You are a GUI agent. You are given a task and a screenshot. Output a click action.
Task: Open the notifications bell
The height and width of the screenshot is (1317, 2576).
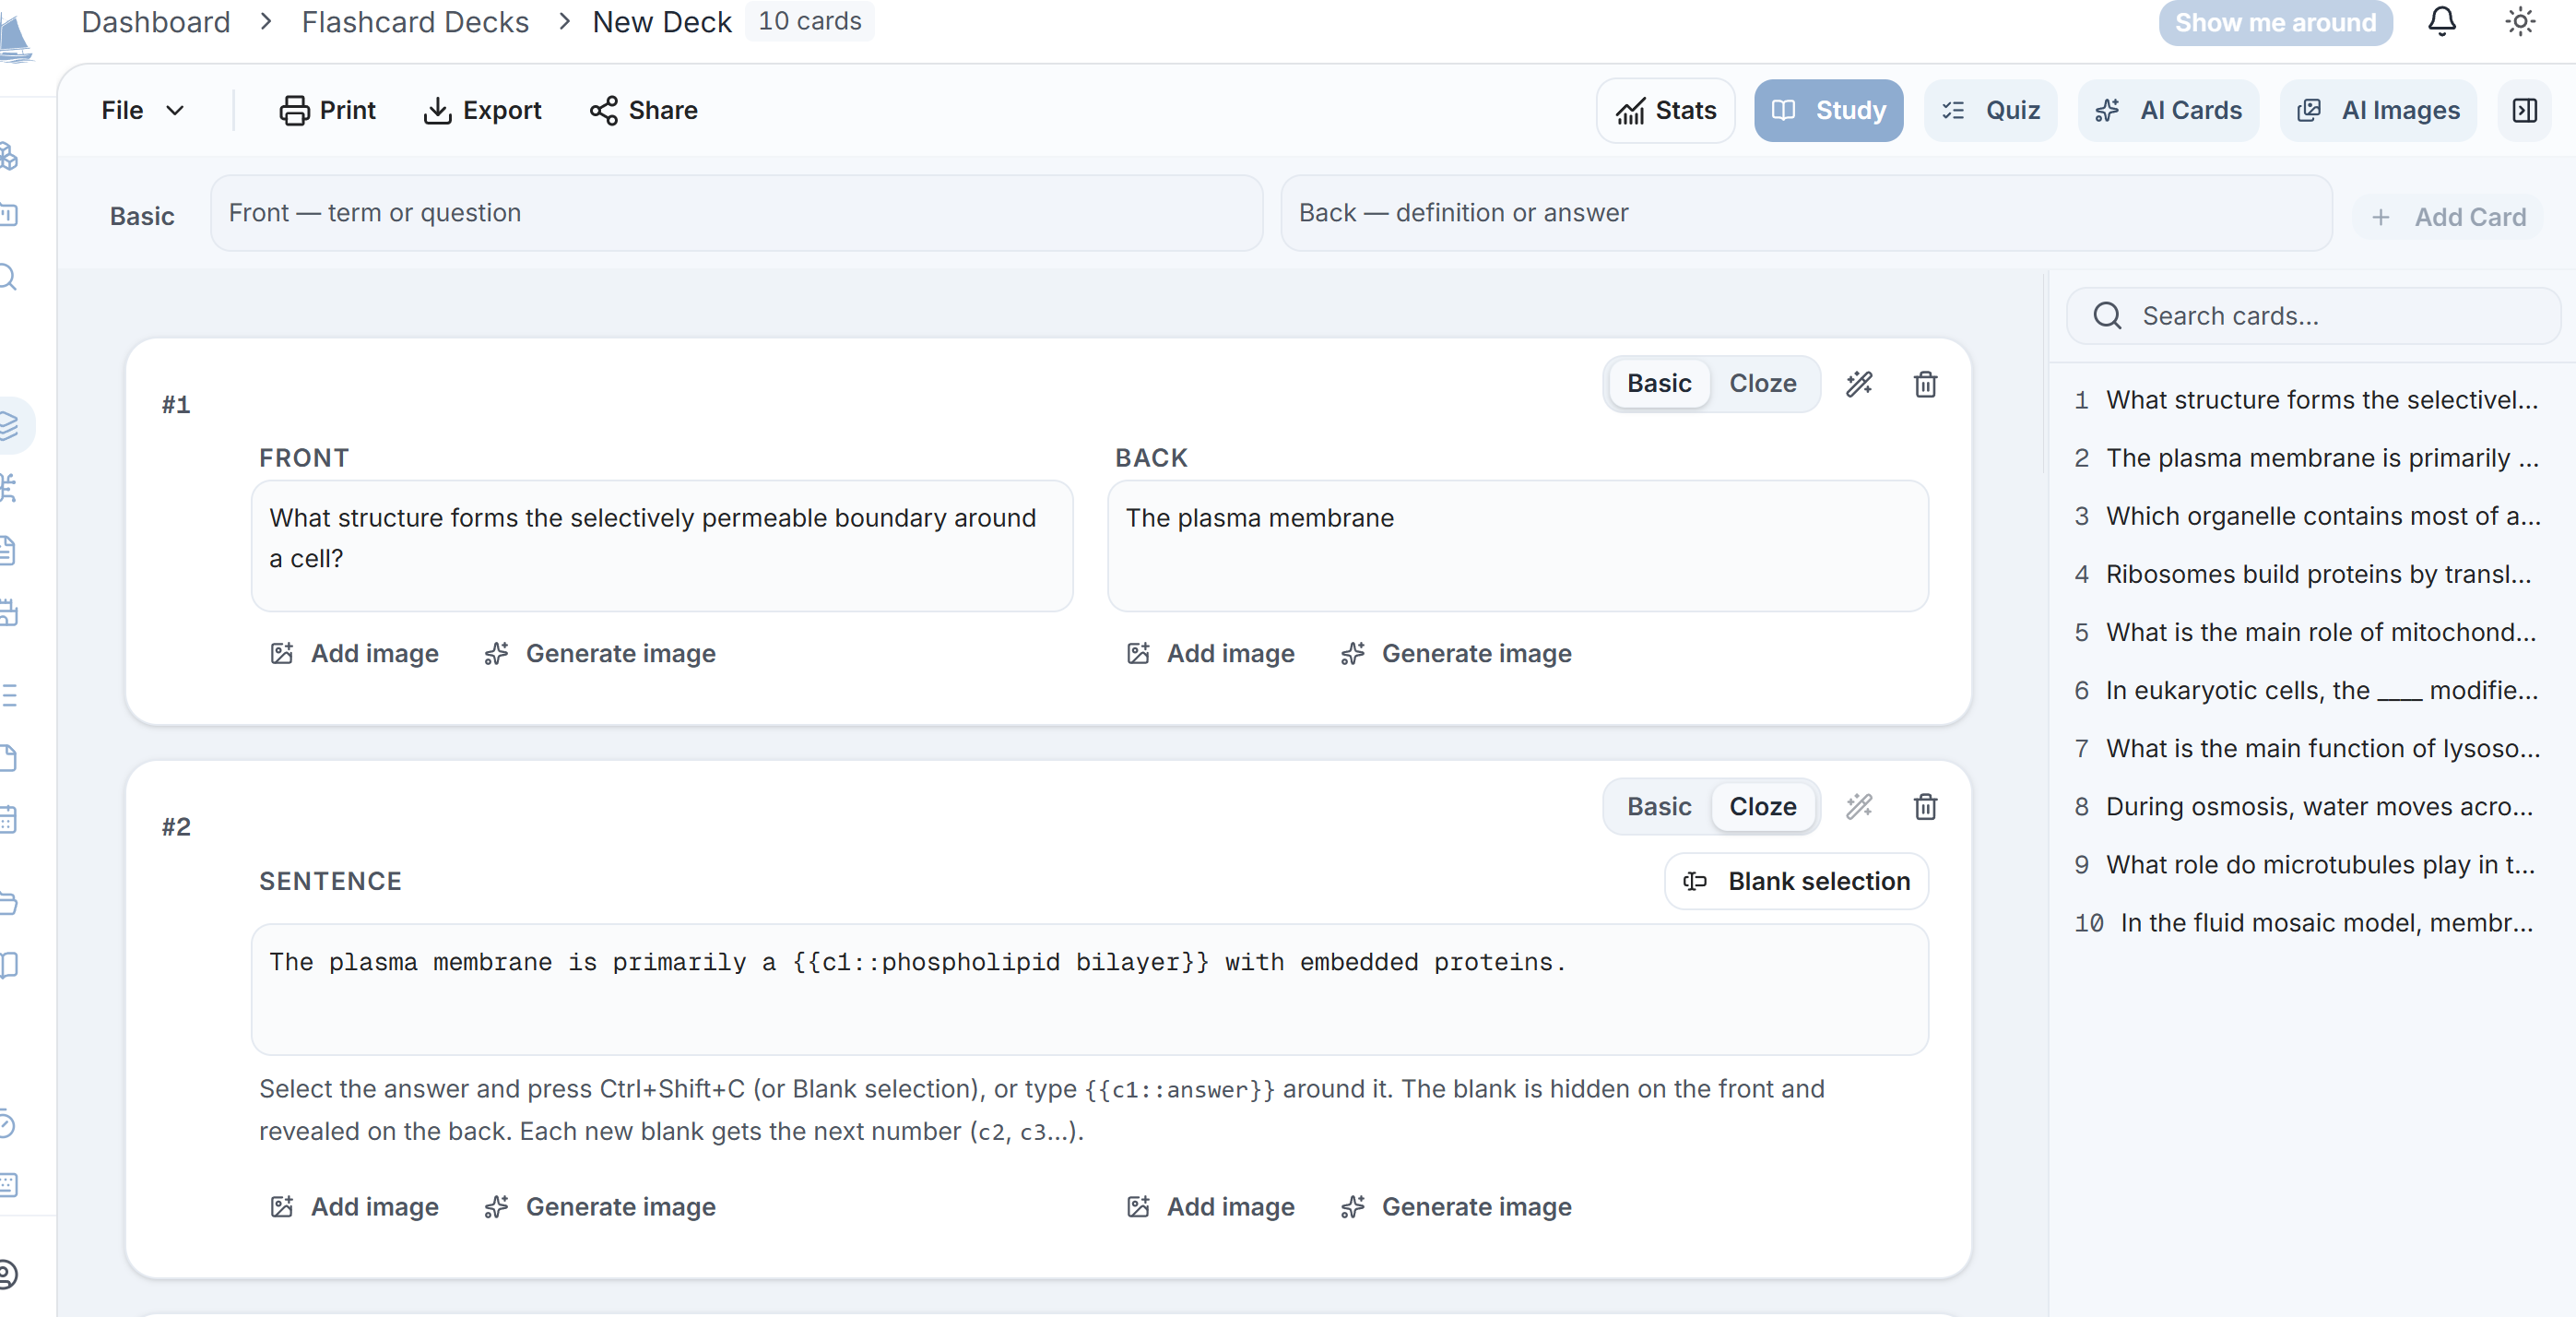point(2441,21)
